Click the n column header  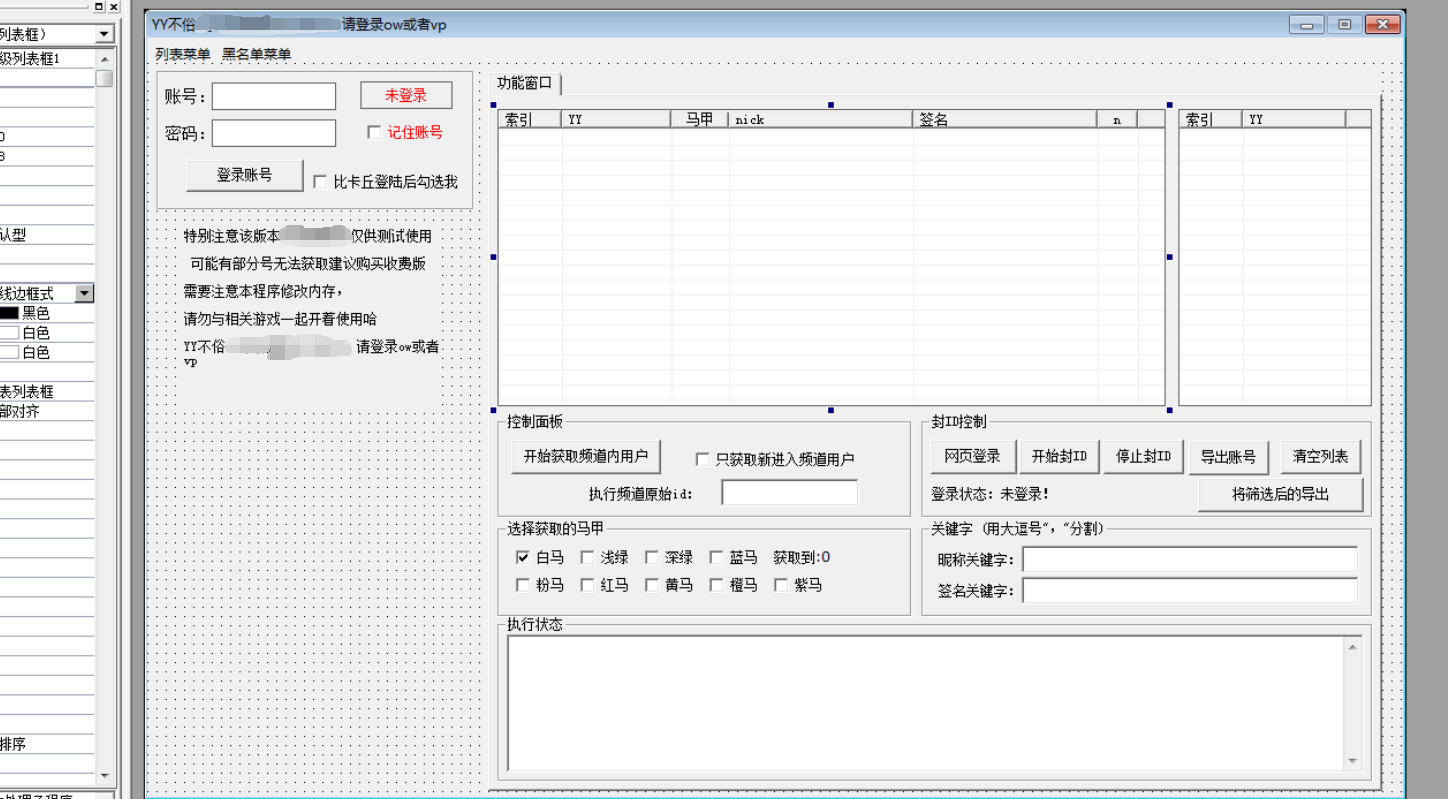[x=1117, y=119]
